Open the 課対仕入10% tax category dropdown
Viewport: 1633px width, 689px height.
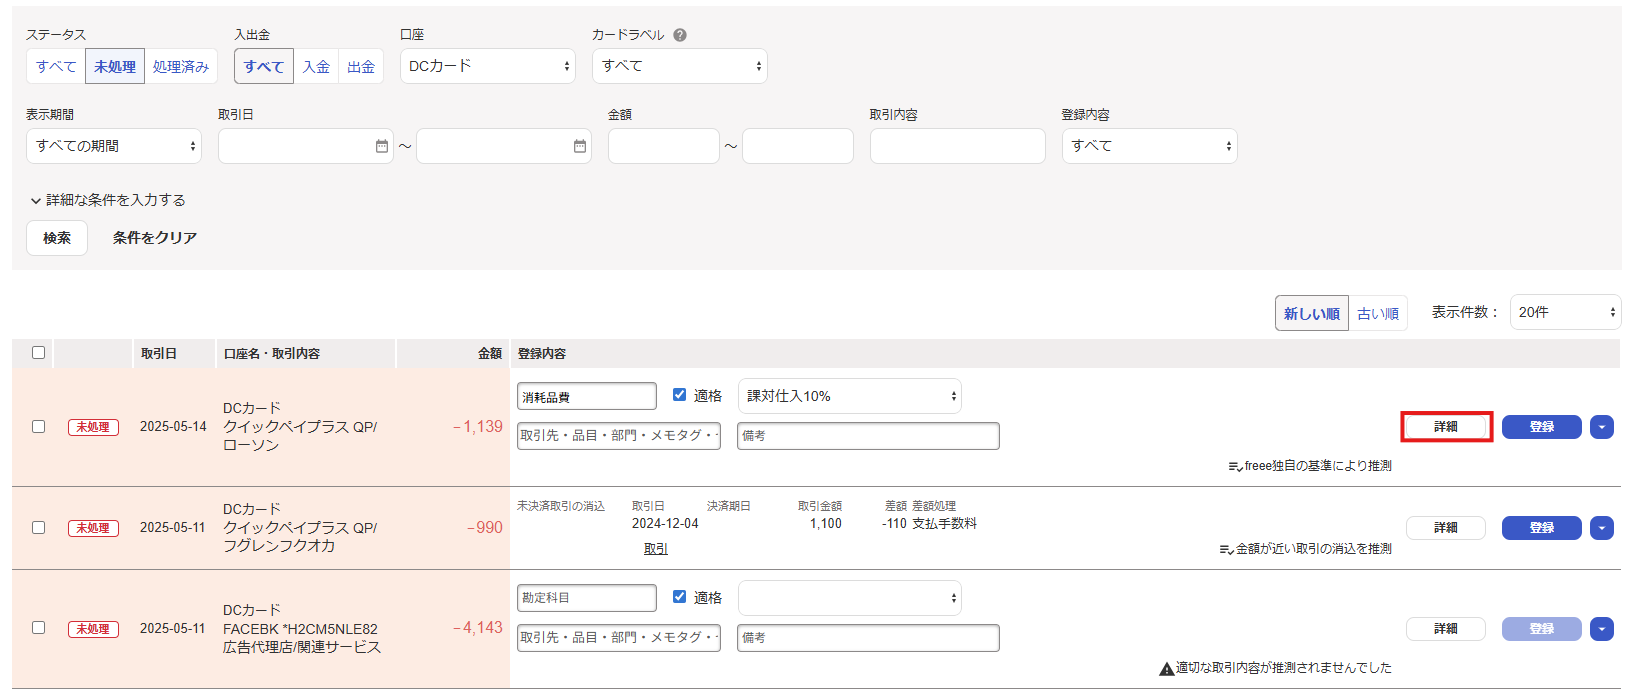[x=849, y=396]
